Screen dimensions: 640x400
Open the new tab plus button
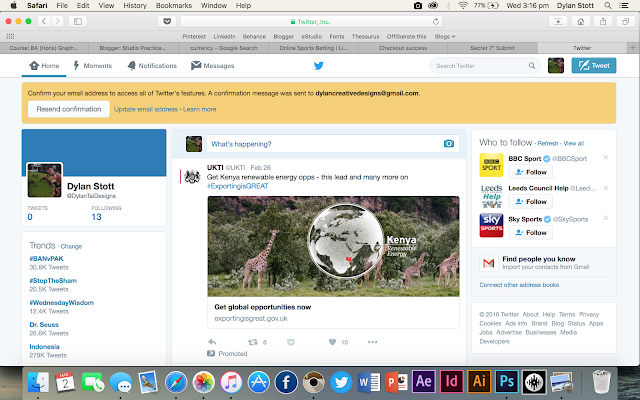coord(633,48)
